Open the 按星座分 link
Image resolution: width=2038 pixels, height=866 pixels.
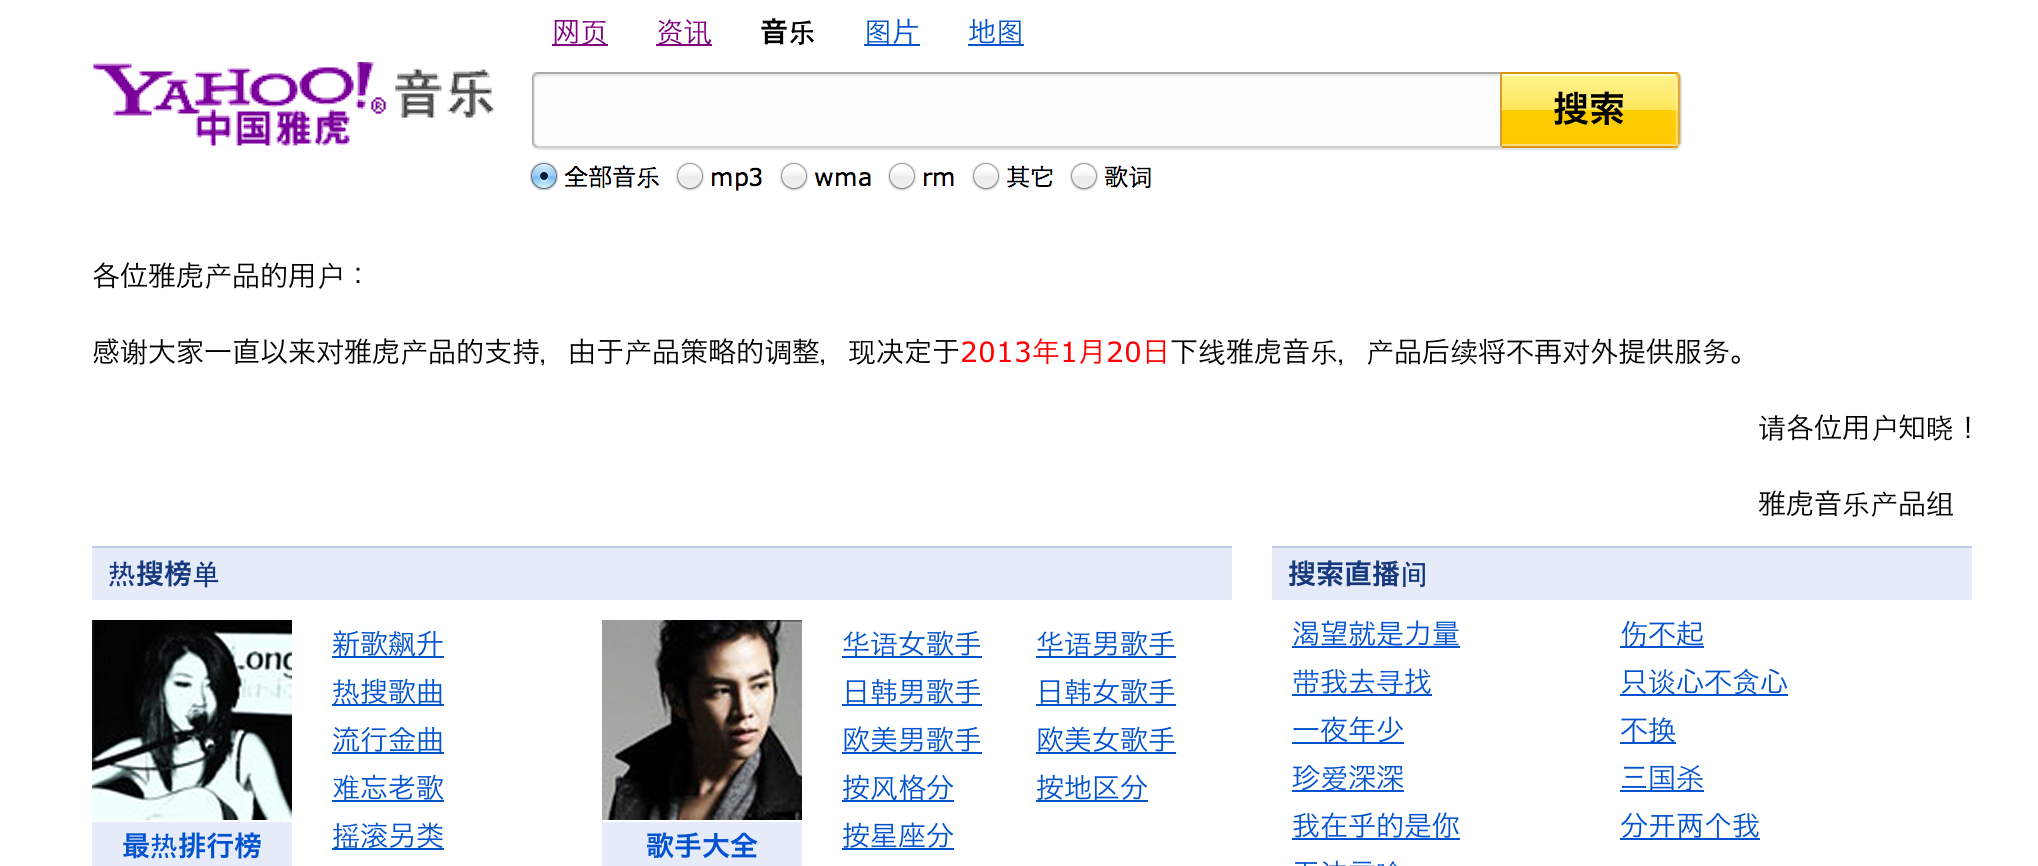898,836
